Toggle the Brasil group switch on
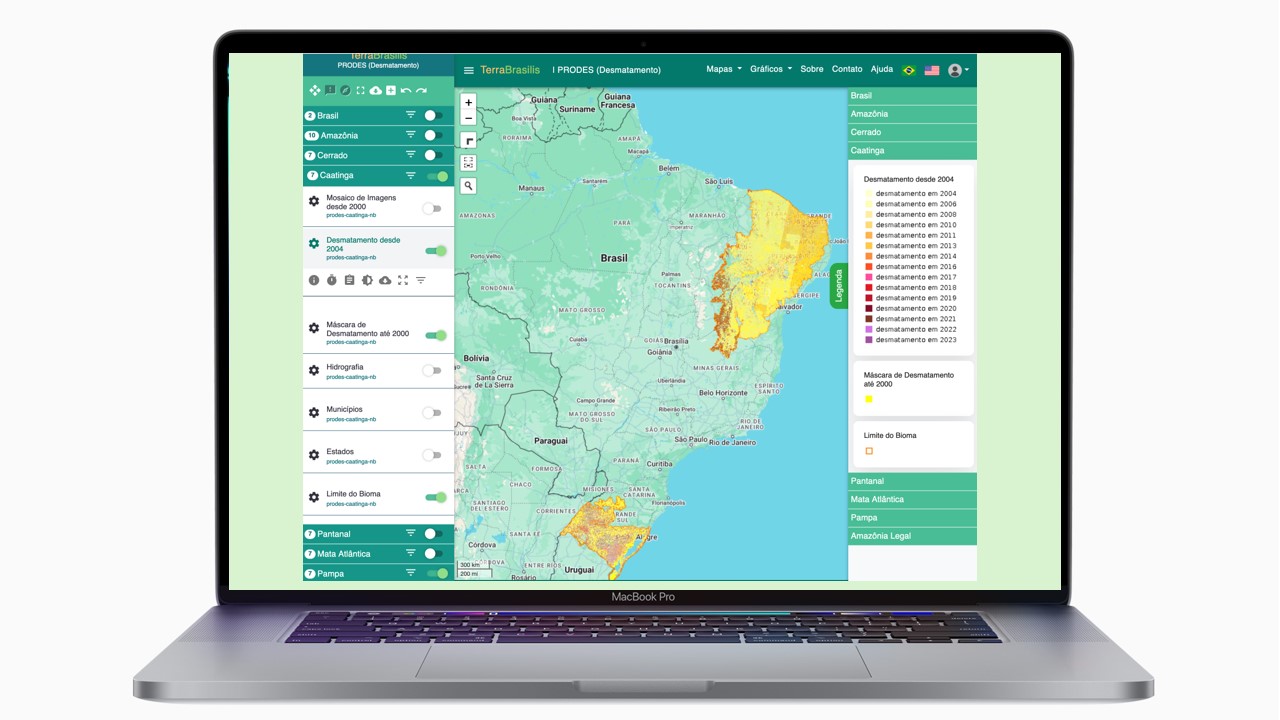 [x=434, y=116]
